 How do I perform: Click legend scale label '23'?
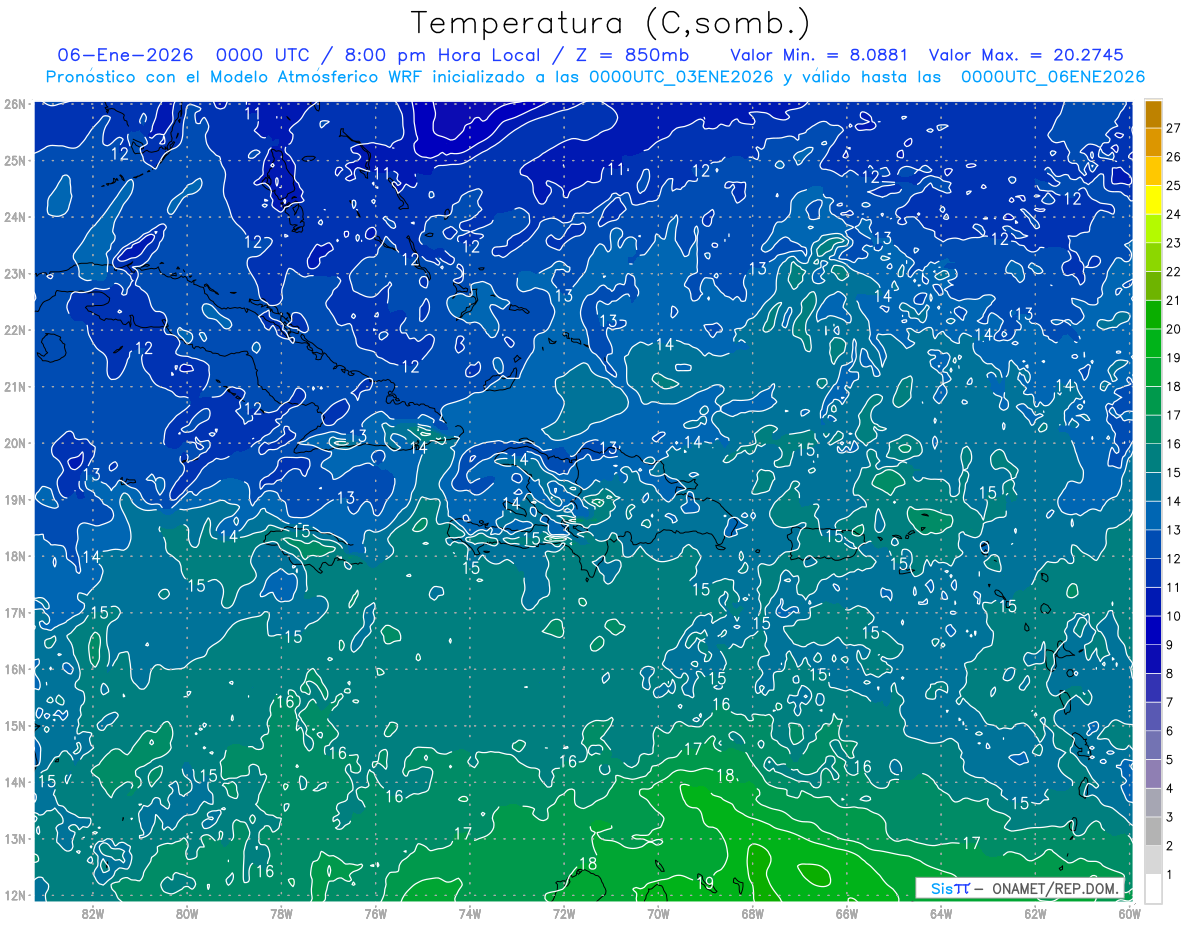(1173, 243)
